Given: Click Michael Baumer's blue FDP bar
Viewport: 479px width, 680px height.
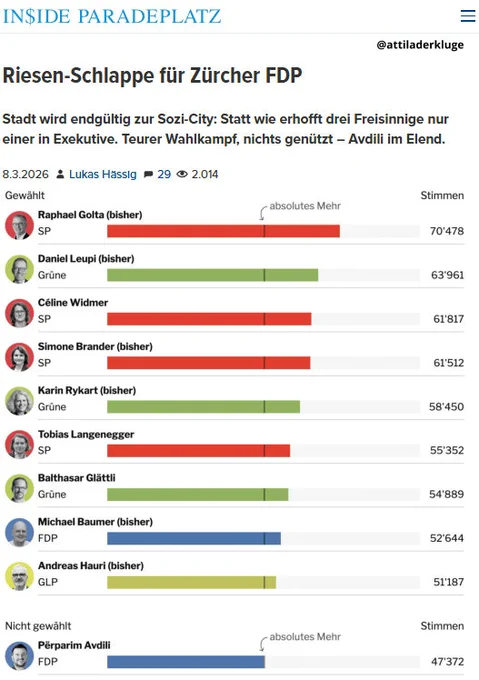Looking at the screenshot, I should coord(194,538).
